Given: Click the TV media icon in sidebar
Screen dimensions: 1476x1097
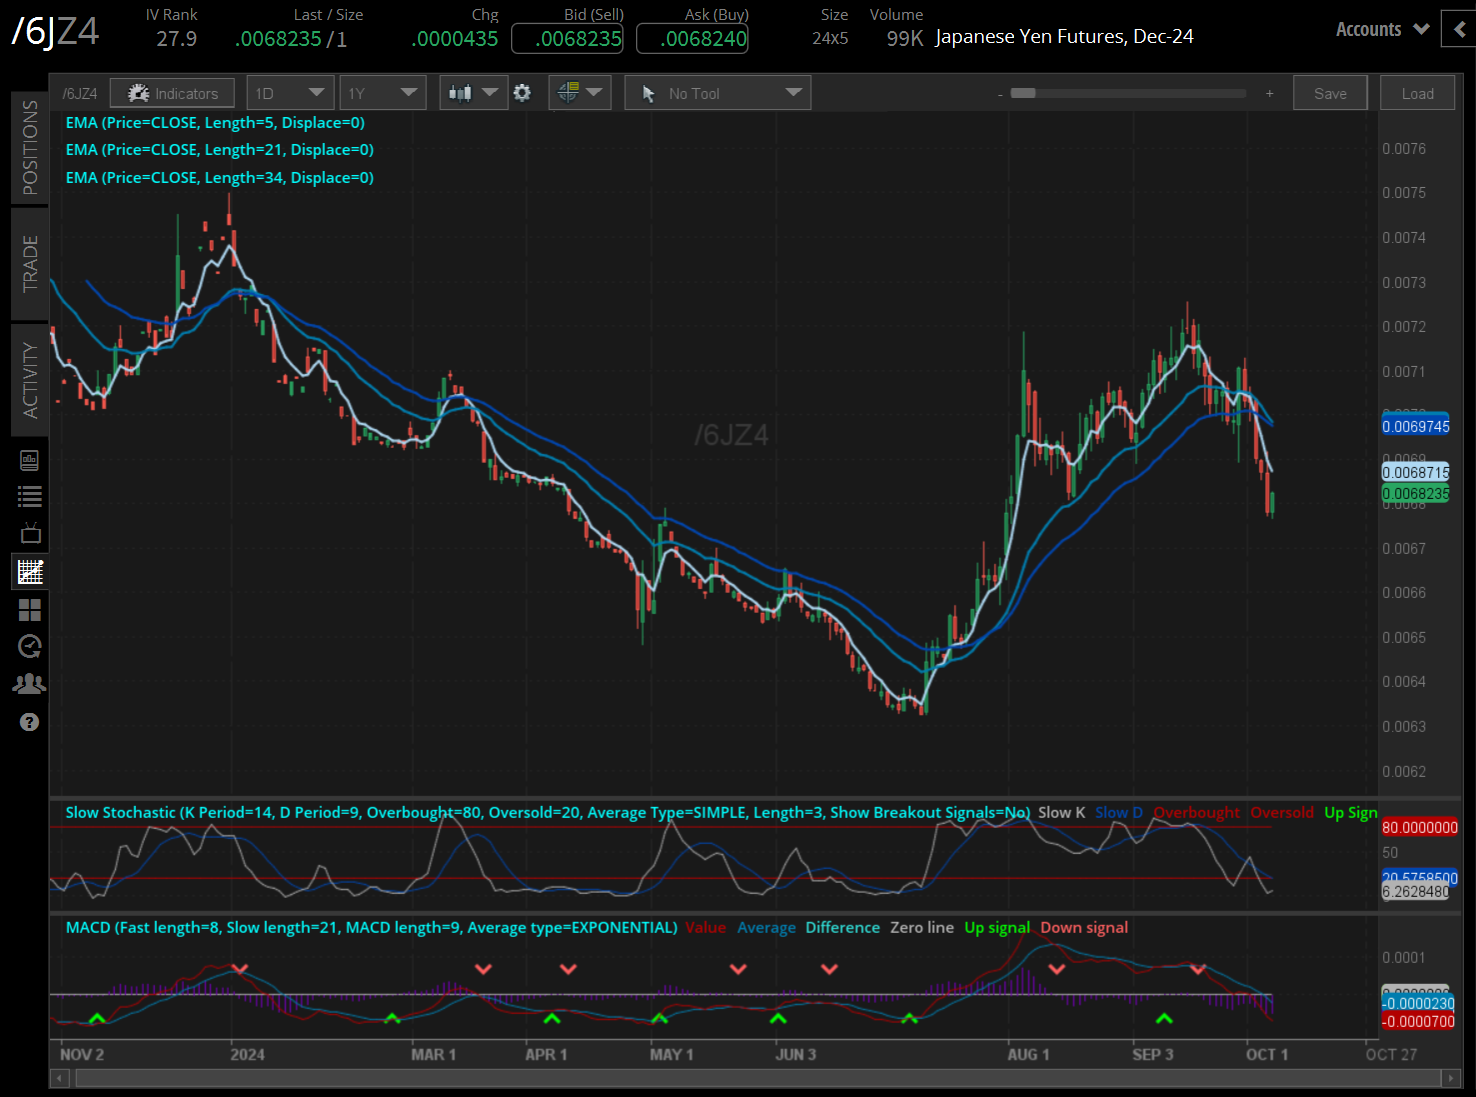Looking at the screenshot, I should coord(30,533).
